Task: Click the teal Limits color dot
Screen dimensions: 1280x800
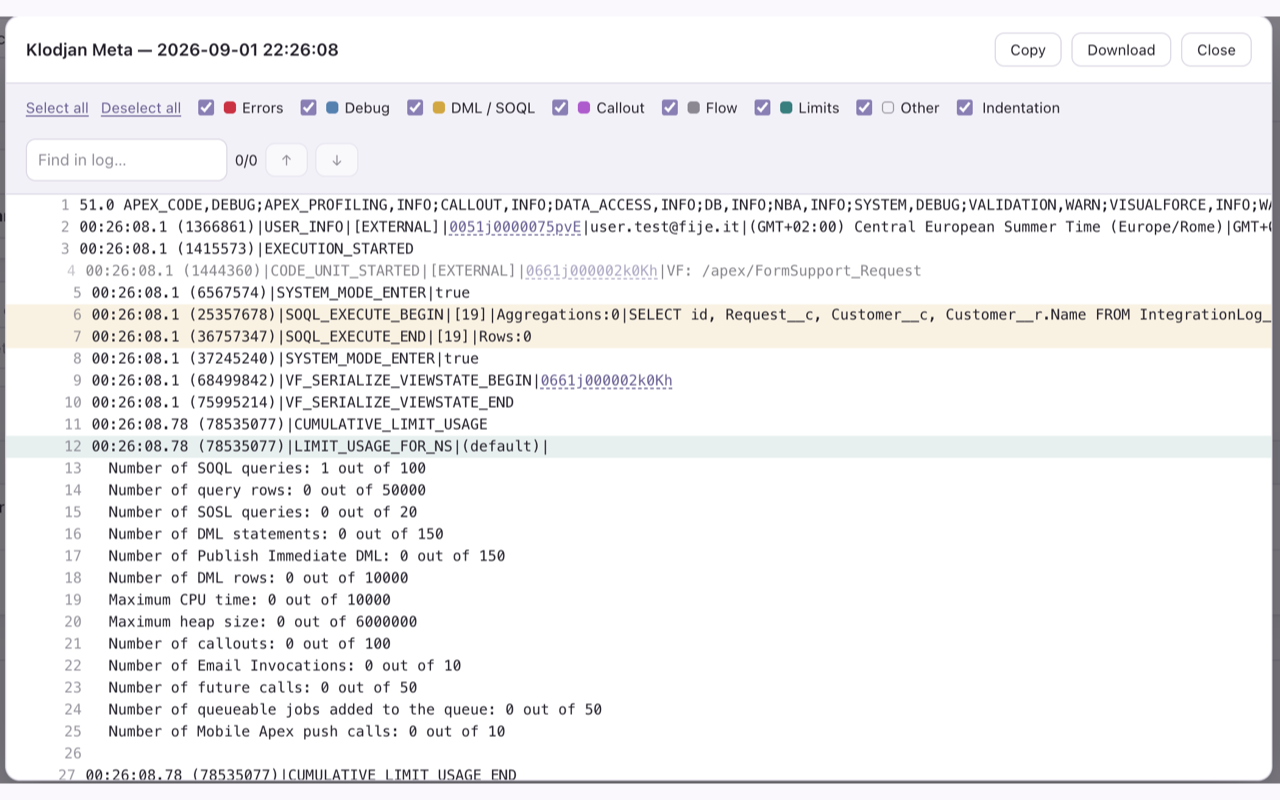Action: tap(786, 108)
